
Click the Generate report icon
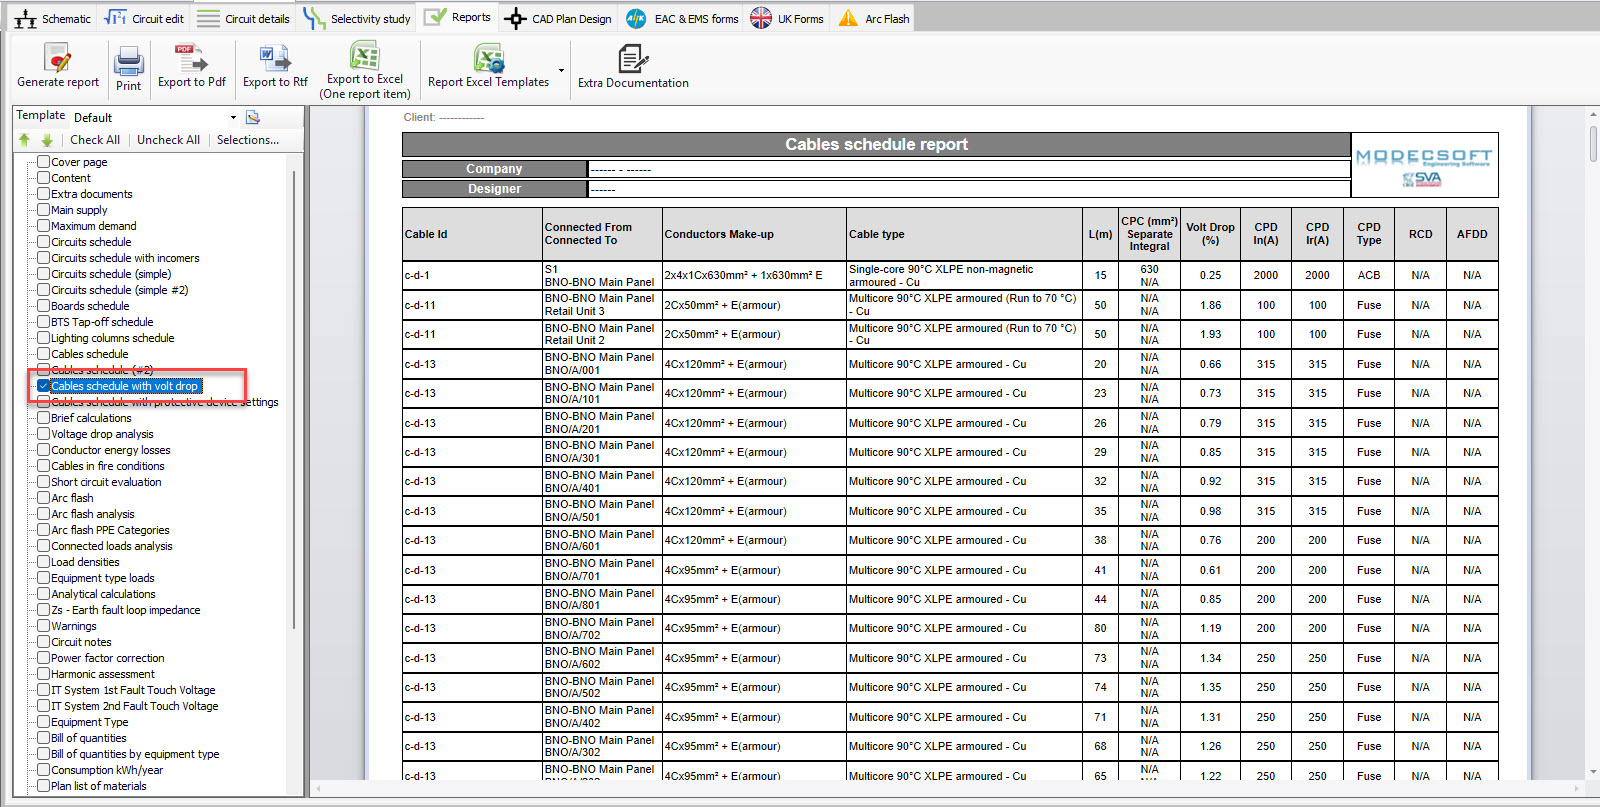[57, 57]
